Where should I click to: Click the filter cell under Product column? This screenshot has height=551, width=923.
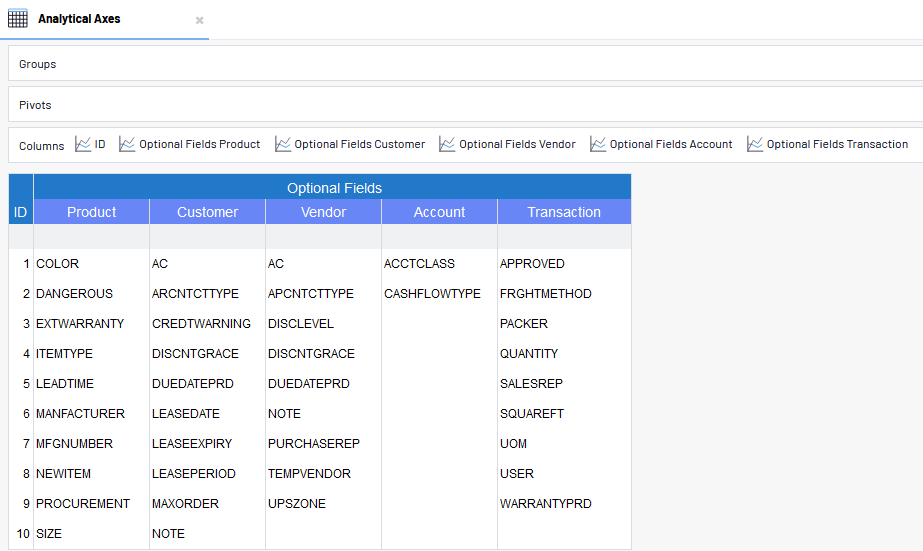tap(91, 237)
